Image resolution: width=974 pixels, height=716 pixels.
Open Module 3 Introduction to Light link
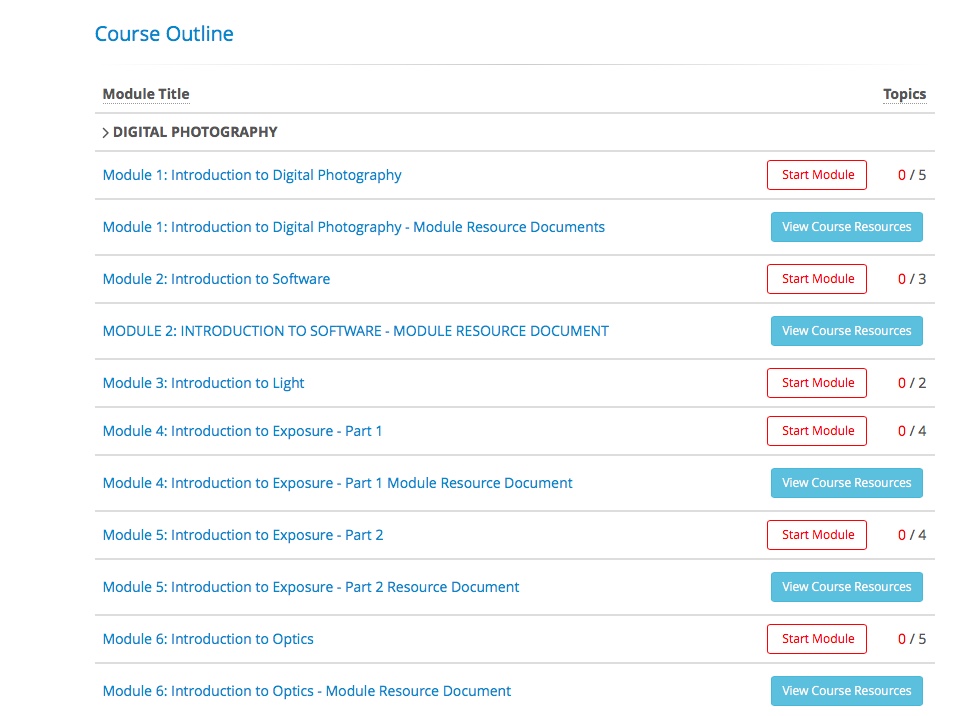tap(203, 383)
